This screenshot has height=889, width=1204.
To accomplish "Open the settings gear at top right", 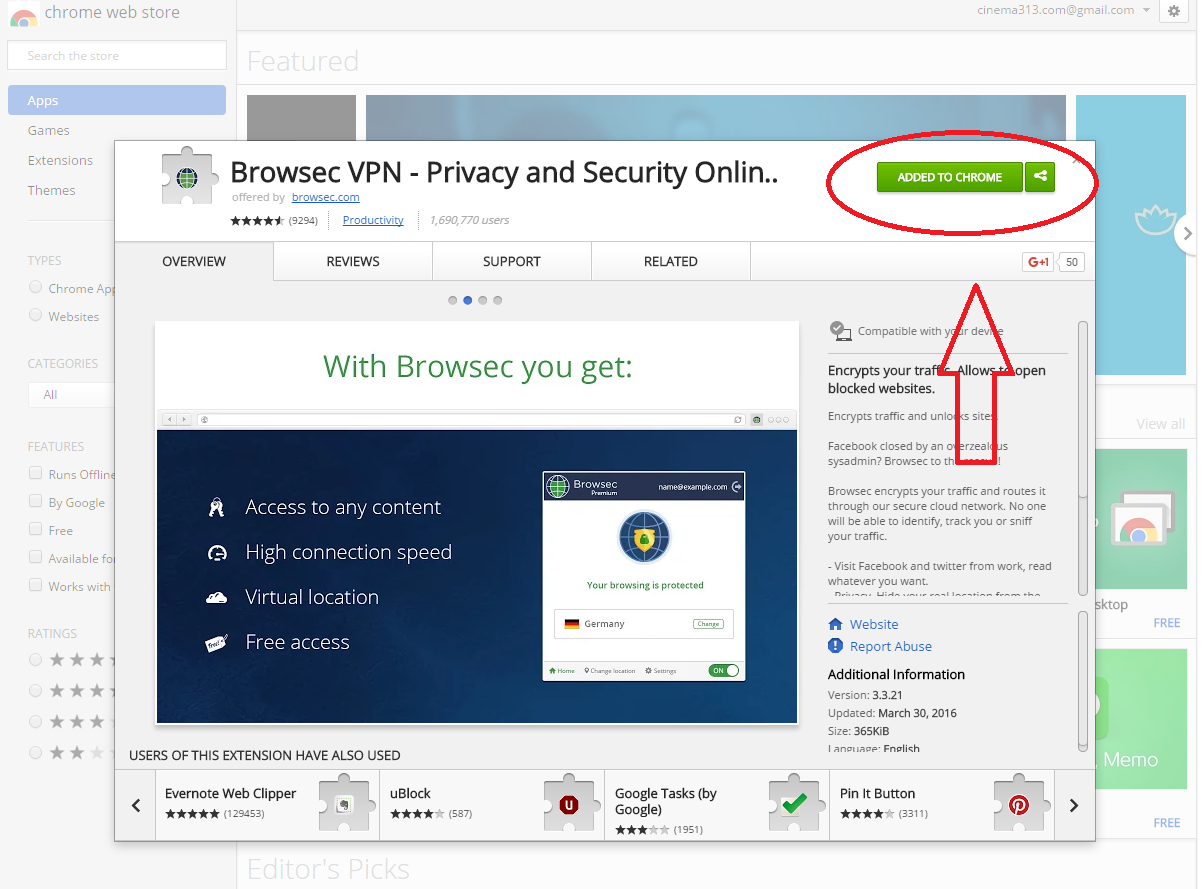I will tap(1174, 11).
